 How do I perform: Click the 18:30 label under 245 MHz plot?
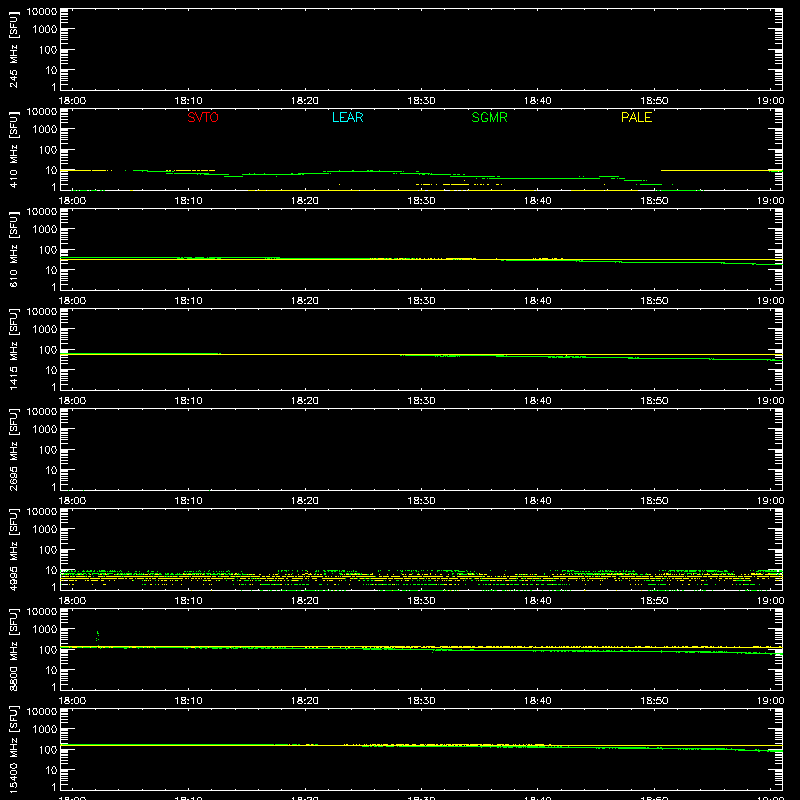[421, 101]
